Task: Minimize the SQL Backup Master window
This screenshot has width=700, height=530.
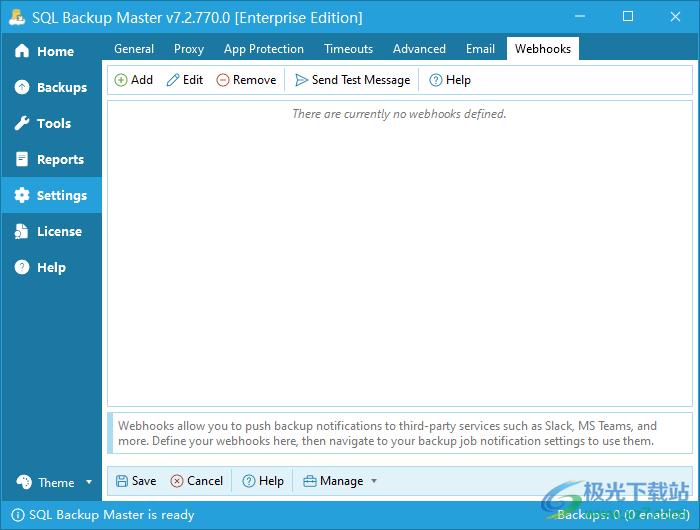Action: [580, 17]
